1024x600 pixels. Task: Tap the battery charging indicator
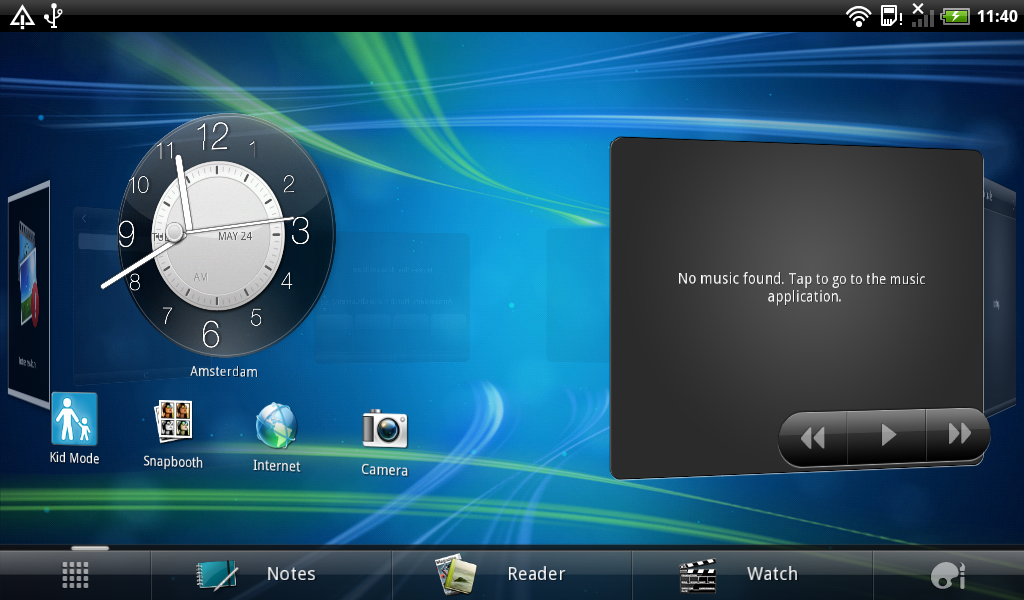[955, 16]
